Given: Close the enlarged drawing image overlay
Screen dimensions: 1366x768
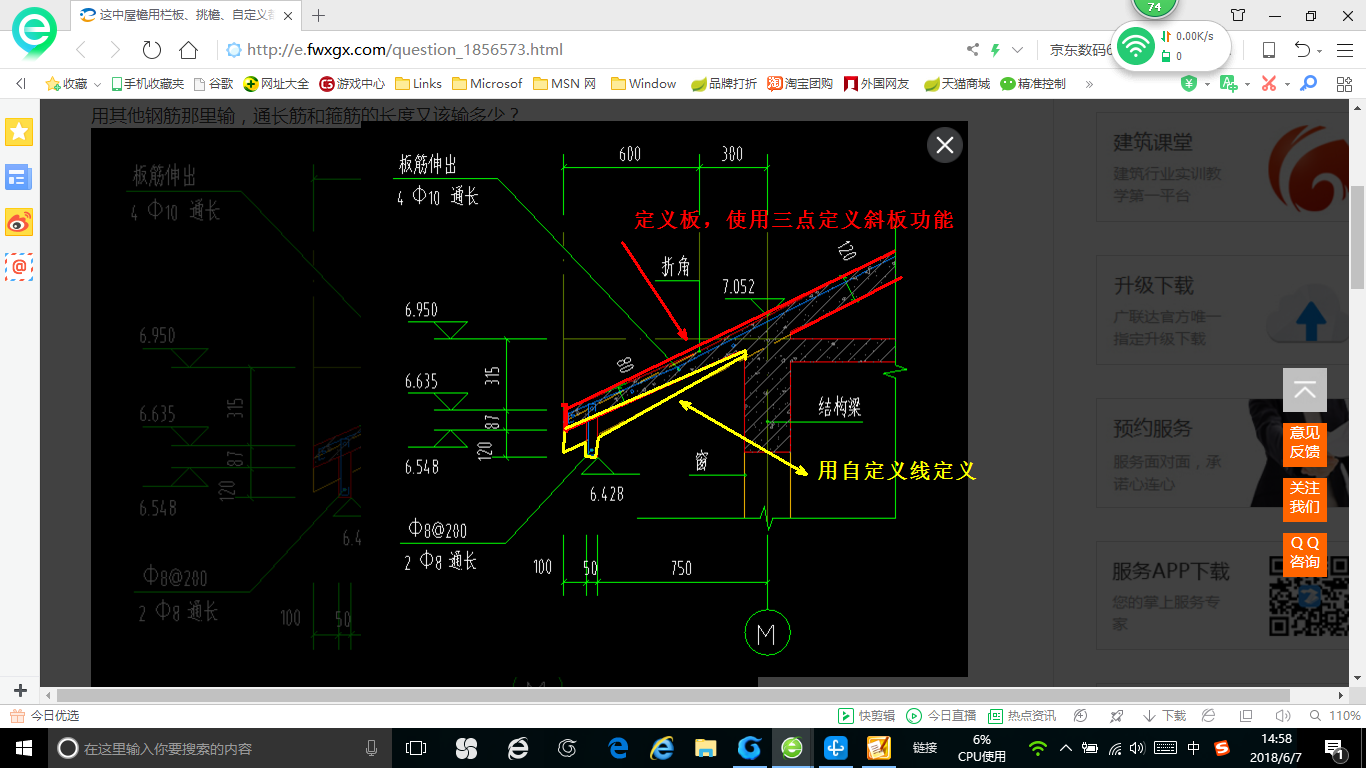Looking at the screenshot, I should [944, 145].
